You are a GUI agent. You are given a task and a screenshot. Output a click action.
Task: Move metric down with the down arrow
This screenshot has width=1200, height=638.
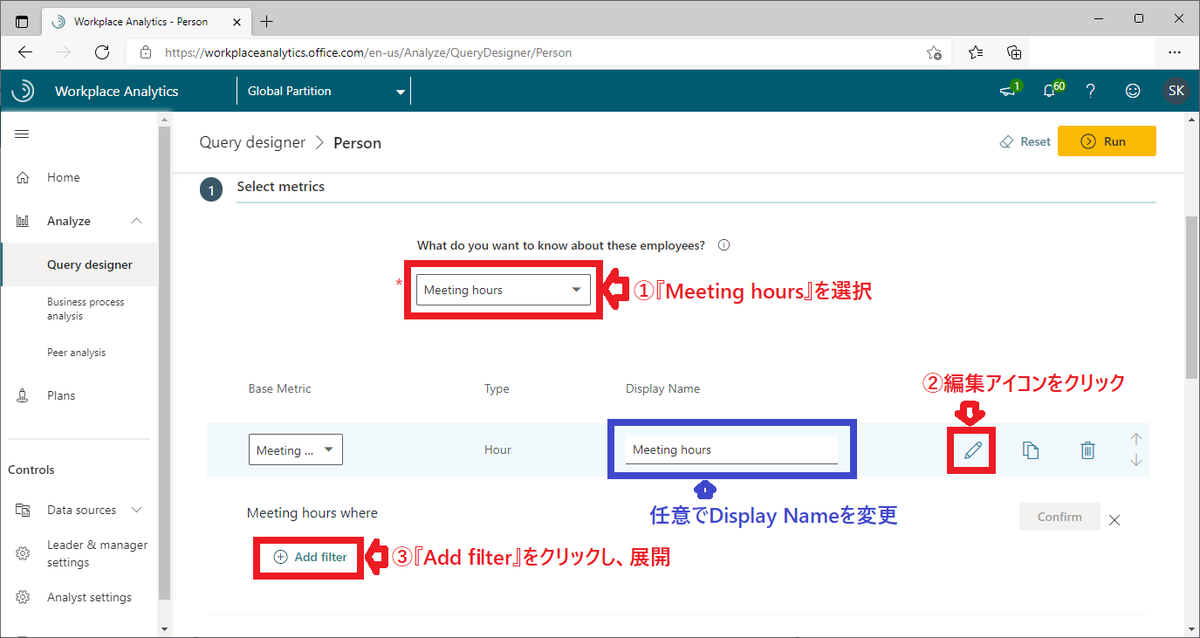1136,460
